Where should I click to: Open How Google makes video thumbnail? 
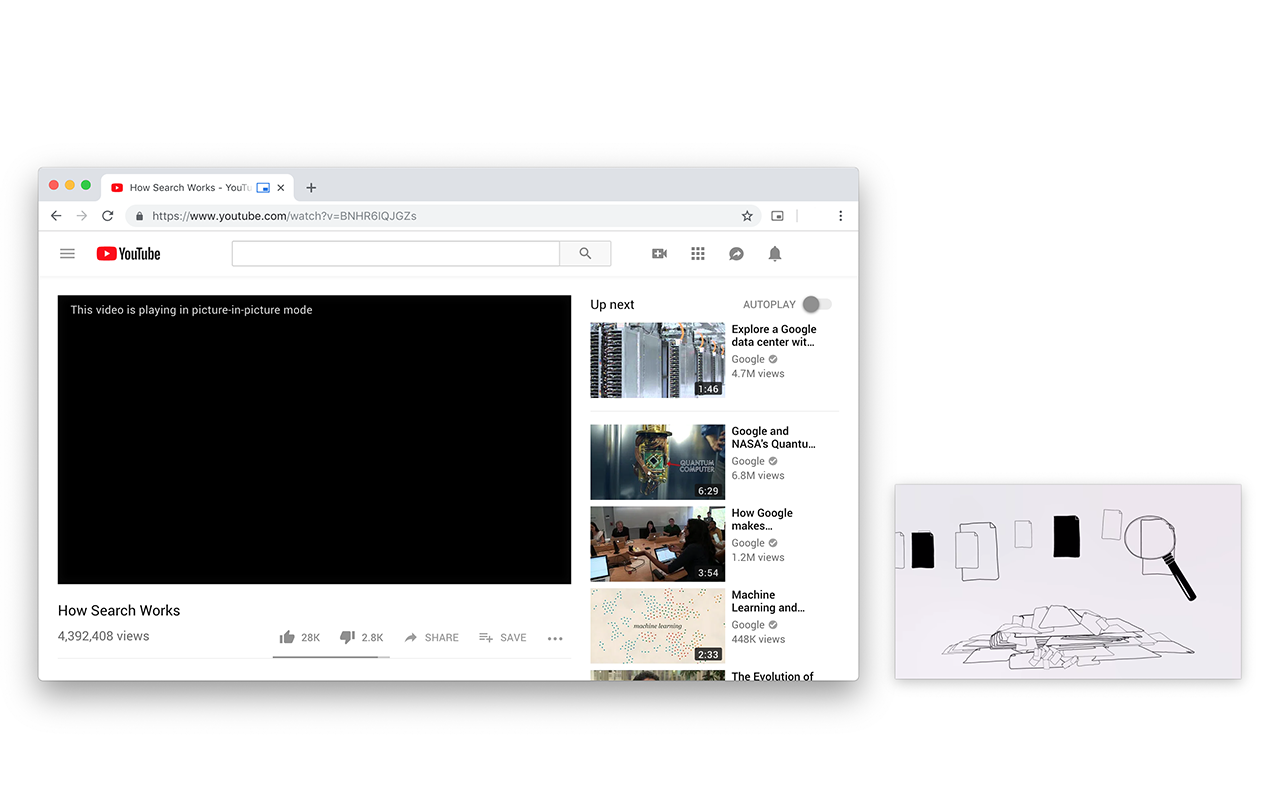[x=658, y=544]
